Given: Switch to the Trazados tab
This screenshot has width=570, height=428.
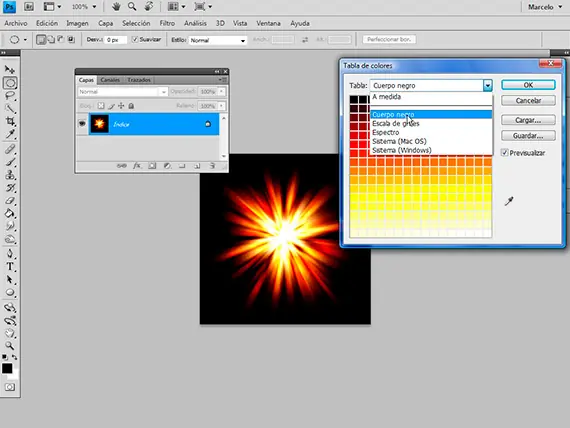Looking at the screenshot, I should tap(139, 80).
